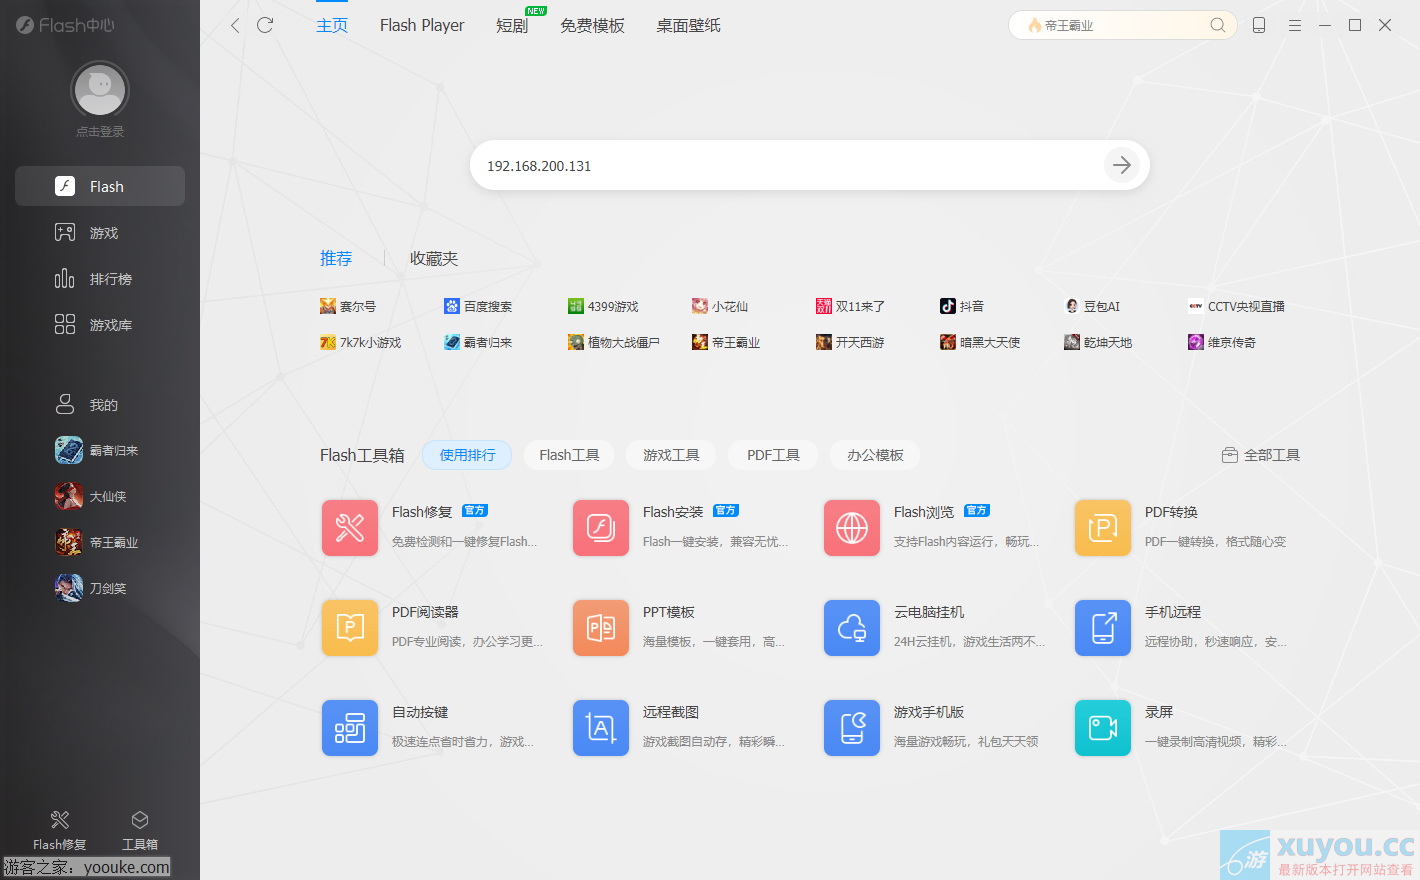
Task: Filter toolbox by PDF工具
Action: (773, 455)
